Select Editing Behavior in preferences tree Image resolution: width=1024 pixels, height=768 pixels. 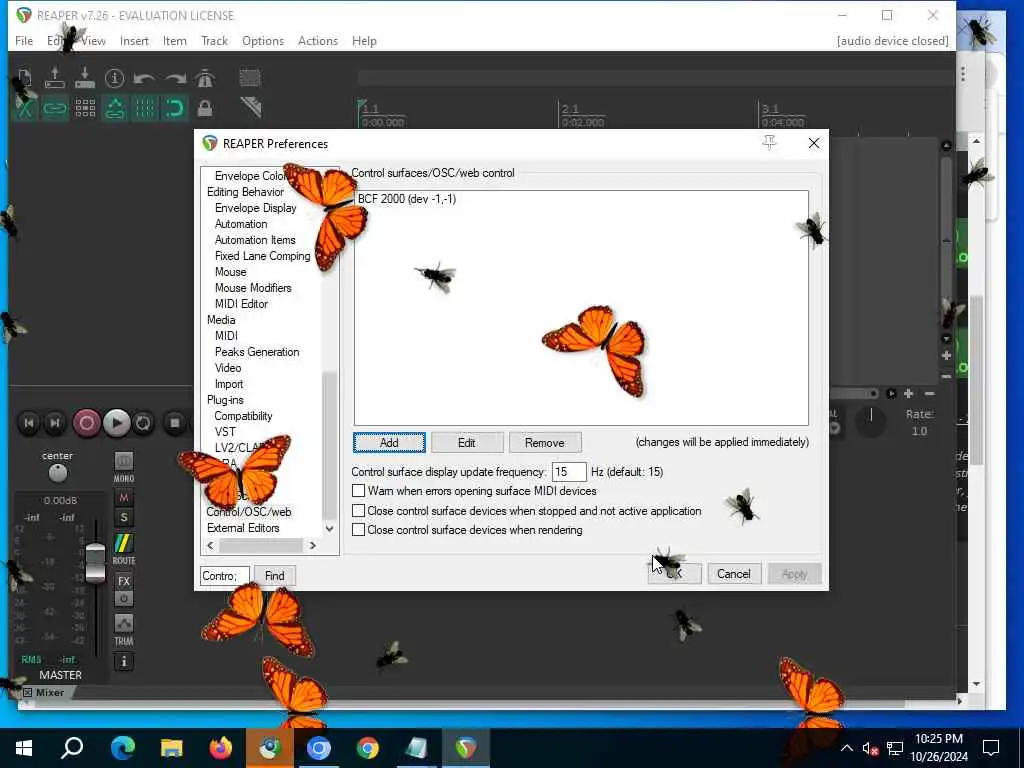pos(246,192)
